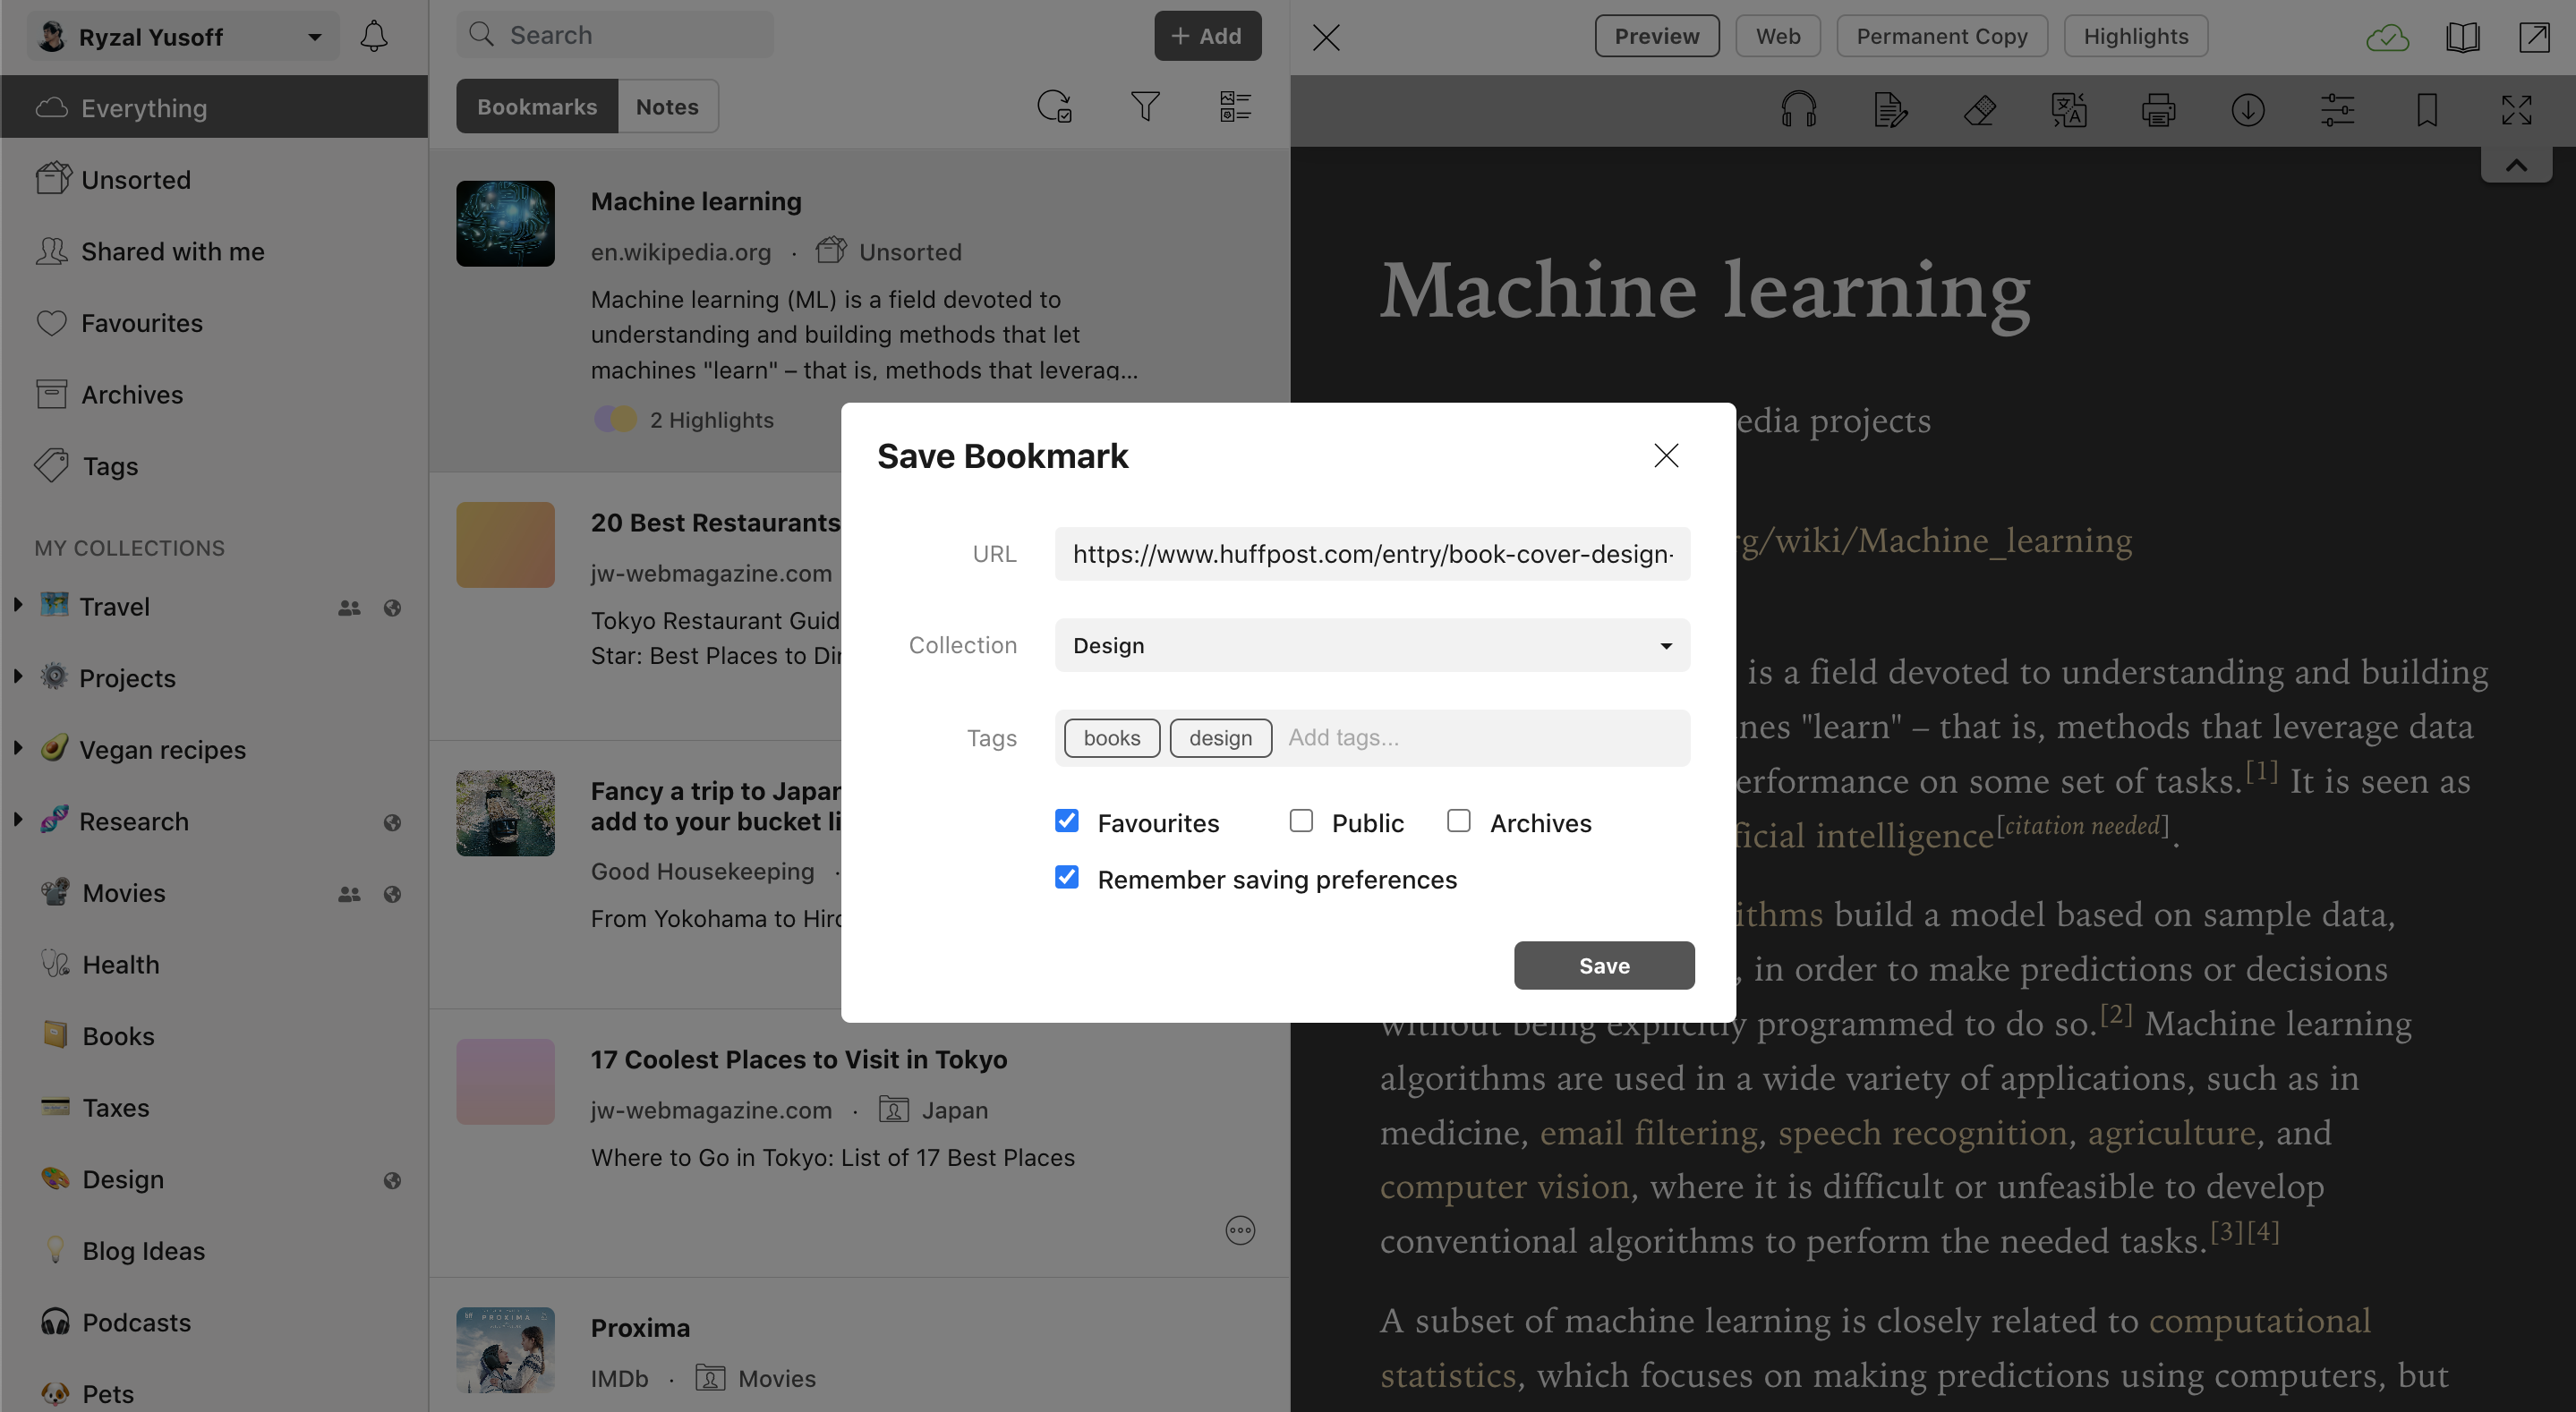Open reader settings sliders icon

coord(2337,109)
